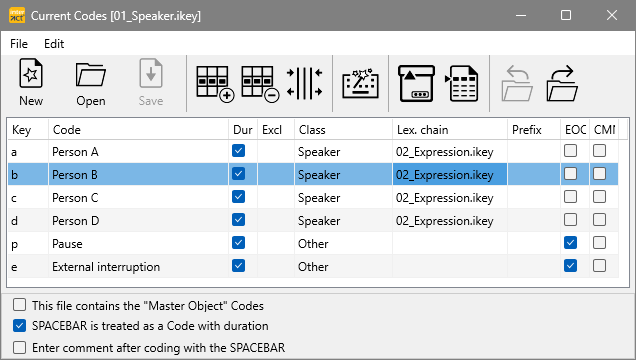The width and height of the screenshot is (636, 360).
Task: Click the list document toolbar icon
Action: coord(462,84)
